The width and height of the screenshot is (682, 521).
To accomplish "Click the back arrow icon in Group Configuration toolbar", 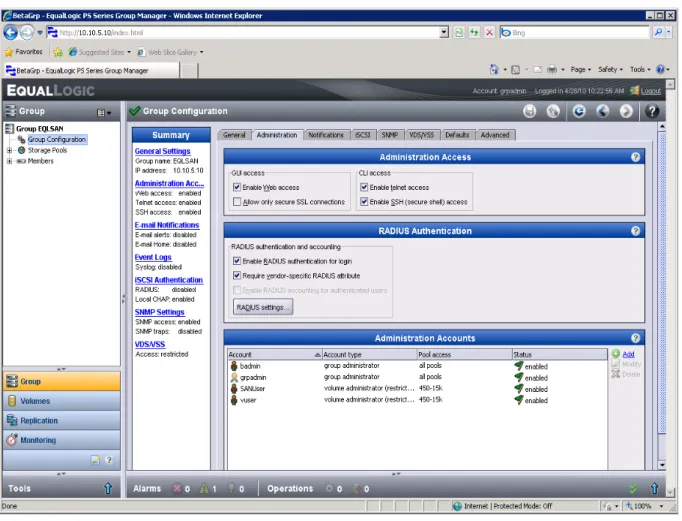I will click(x=602, y=111).
